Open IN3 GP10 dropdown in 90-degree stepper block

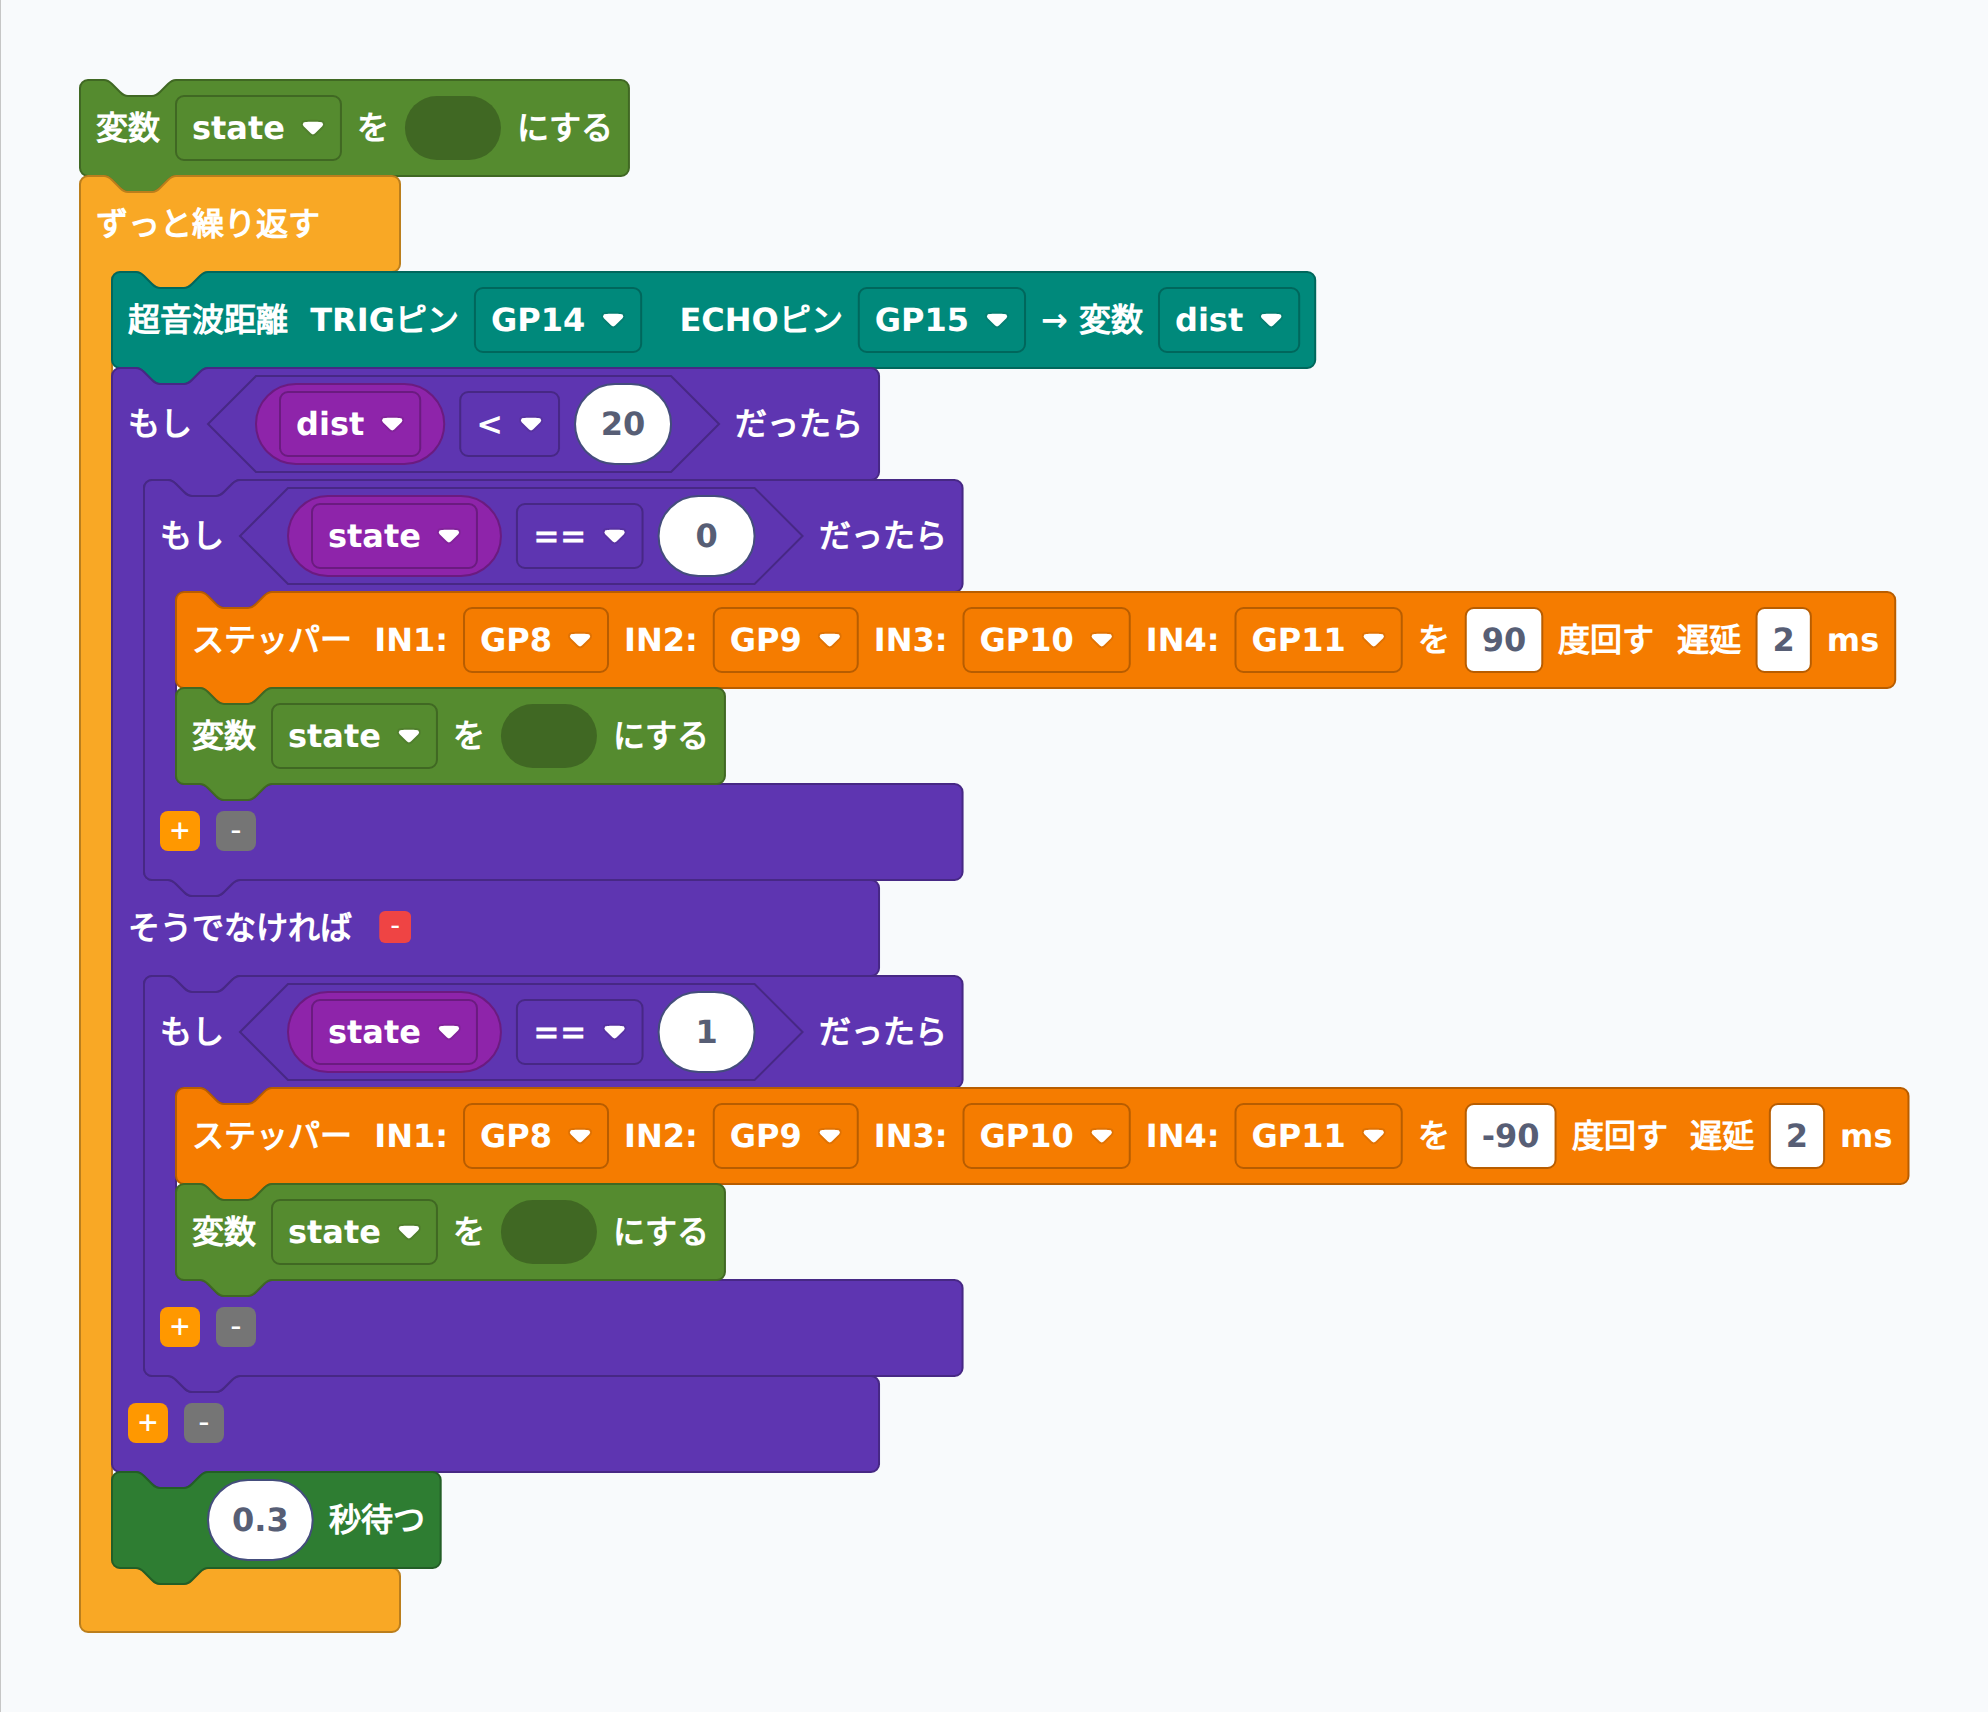click(x=1046, y=640)
